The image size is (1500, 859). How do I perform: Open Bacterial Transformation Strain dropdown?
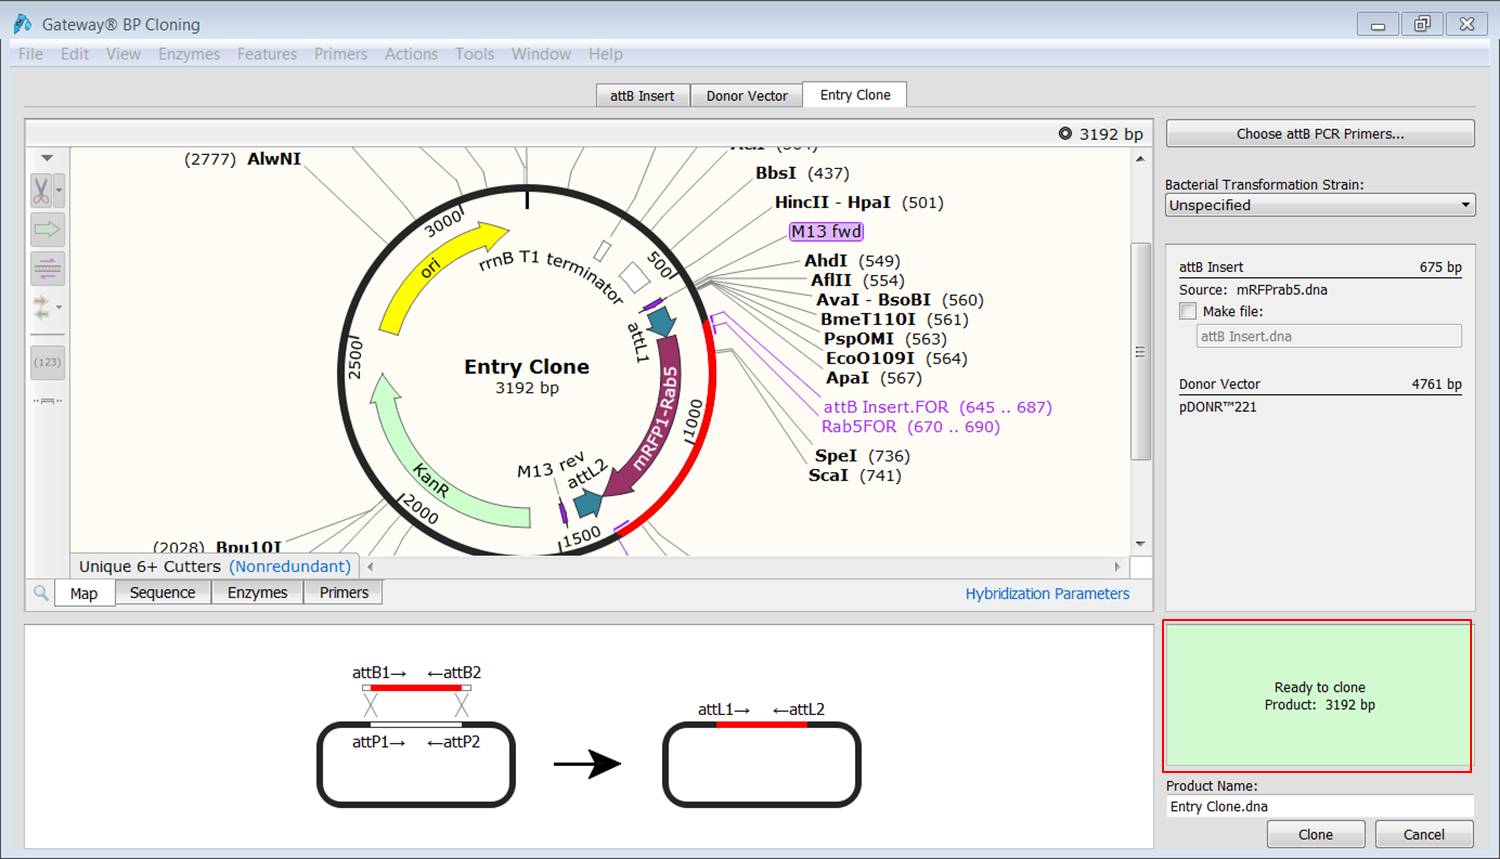click(1320, 205)
